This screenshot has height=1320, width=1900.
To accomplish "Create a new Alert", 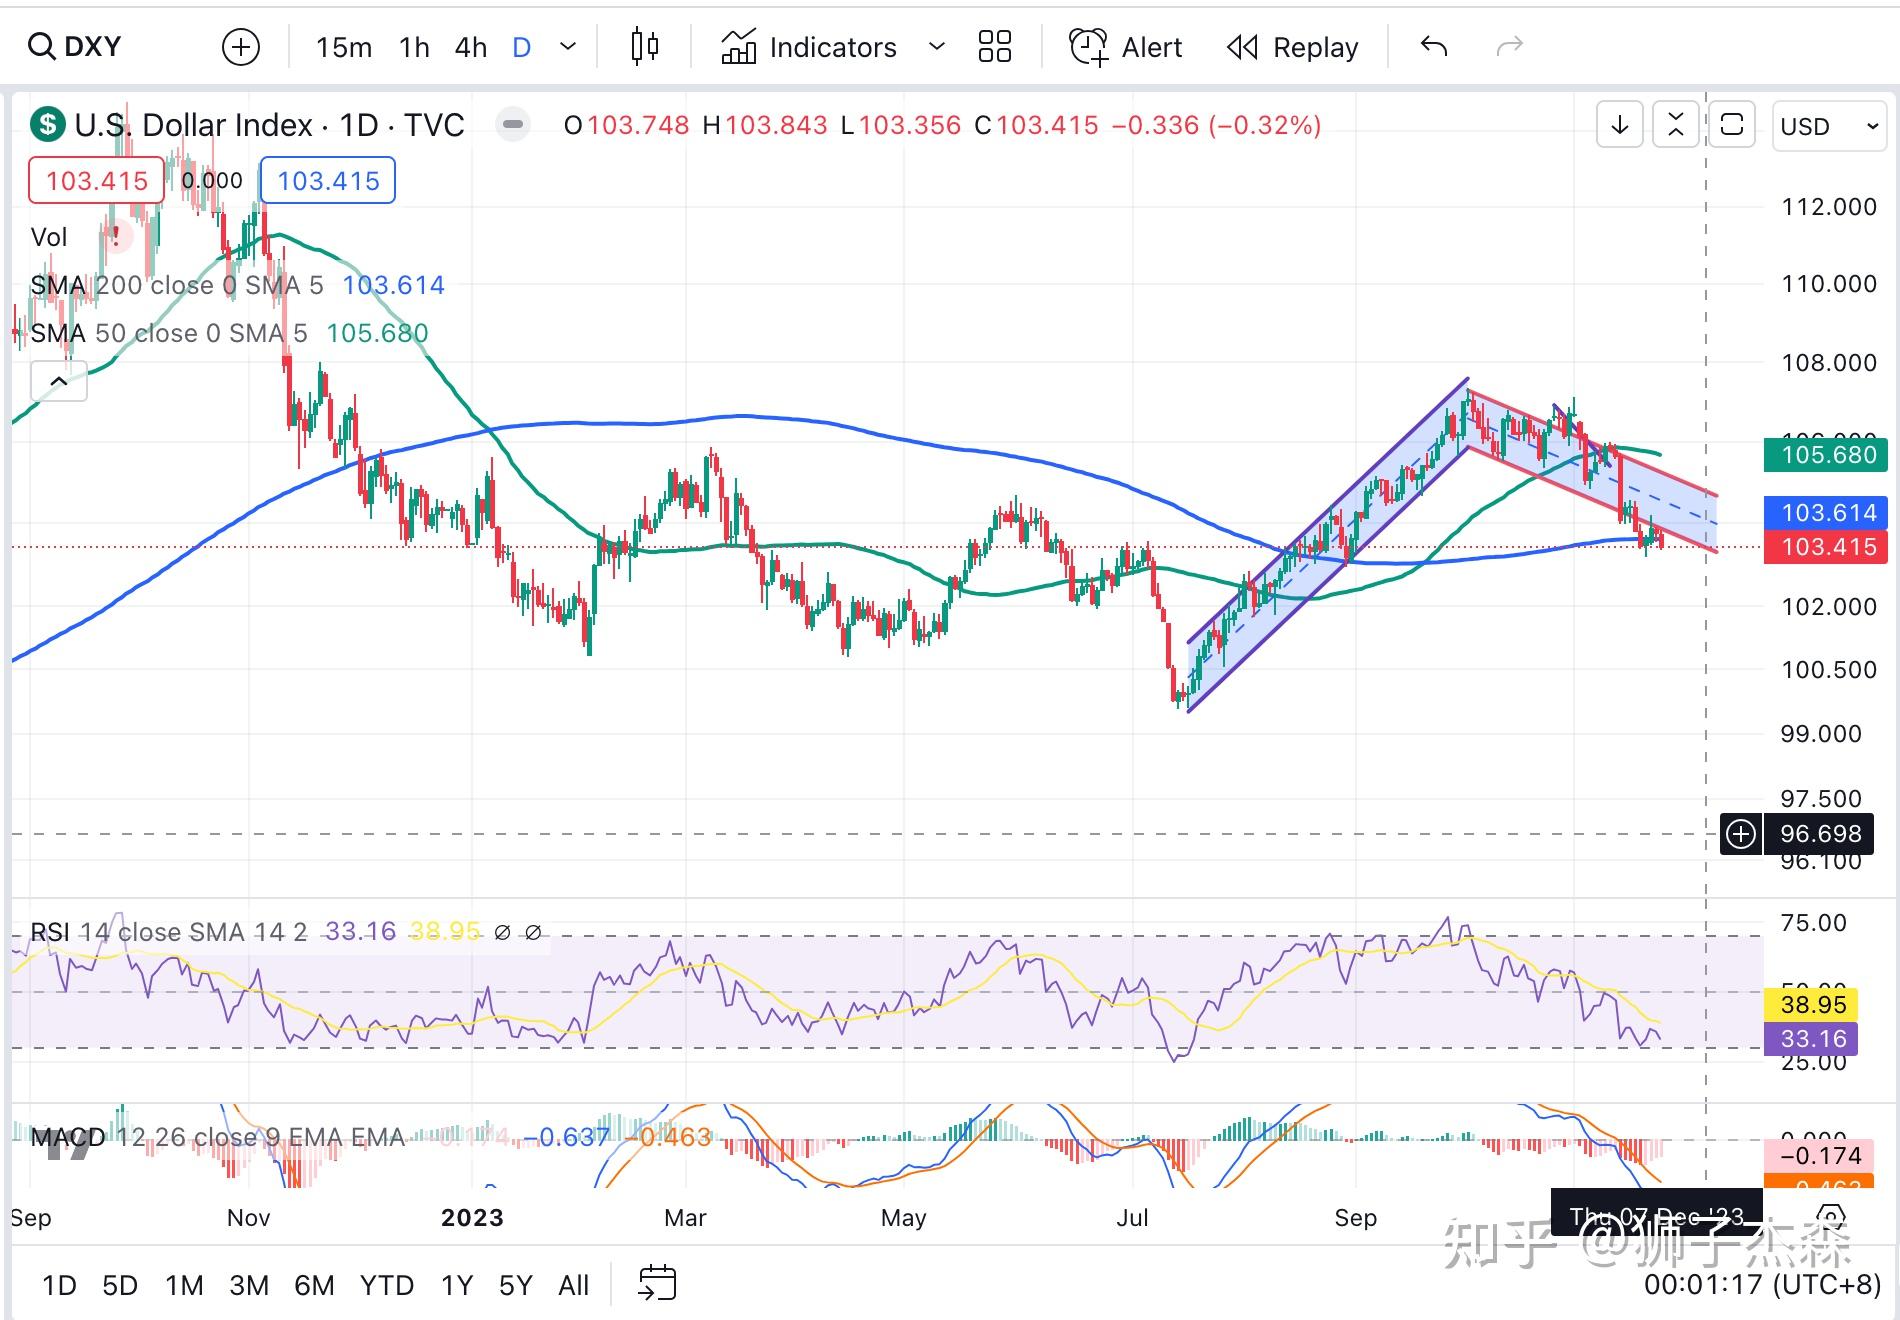I will click(1125, 47).
